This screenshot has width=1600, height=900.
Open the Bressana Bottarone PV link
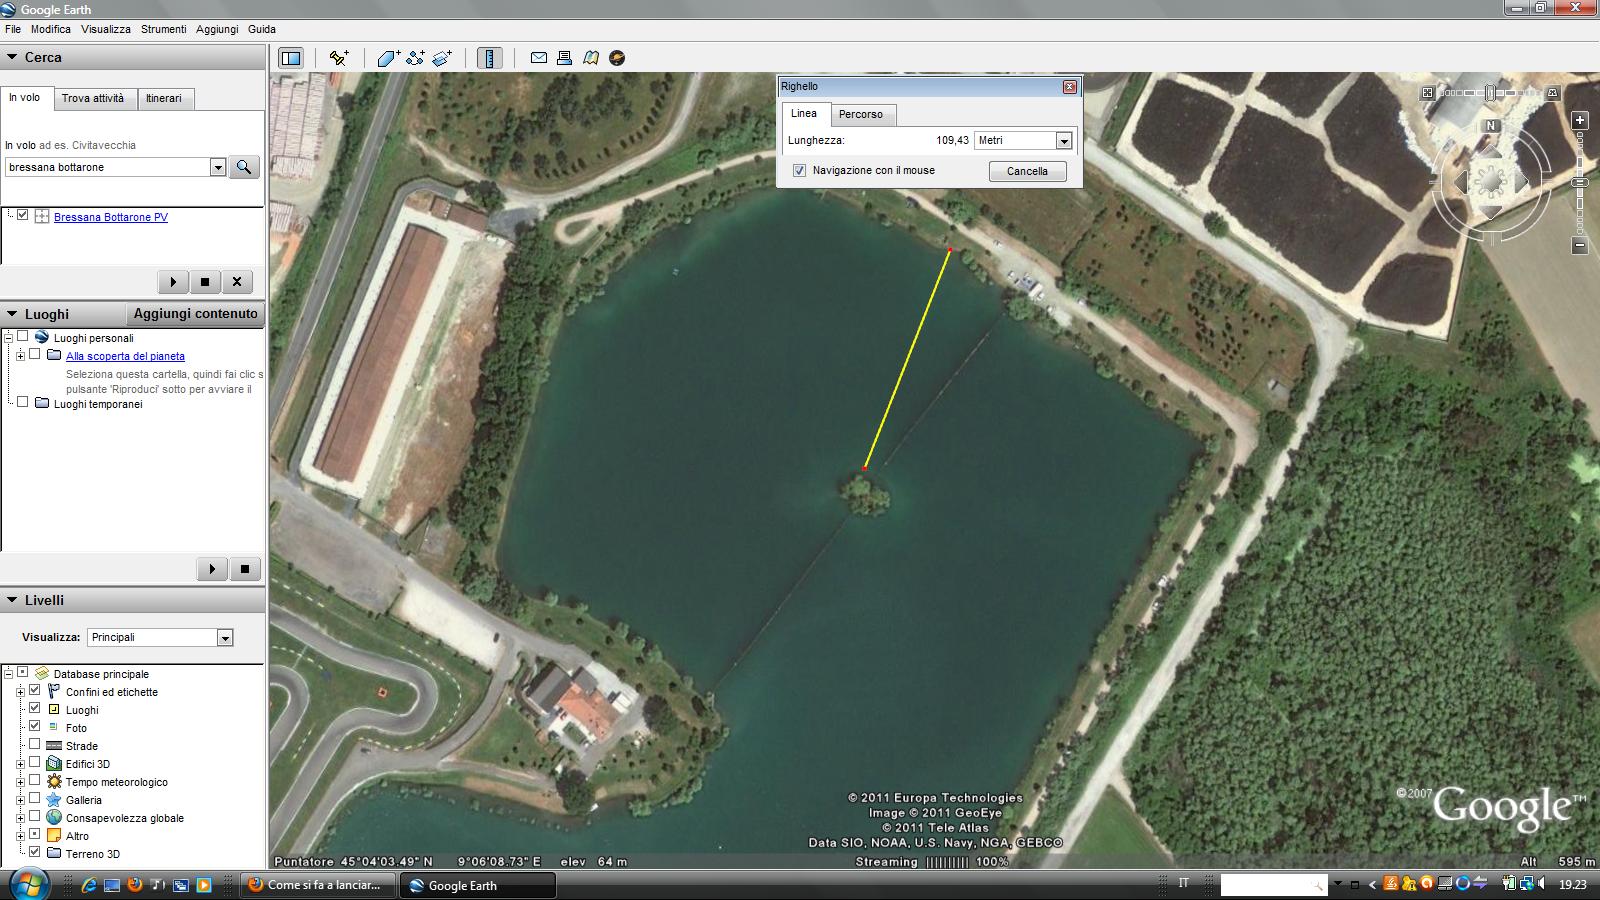tap(110, 217)
